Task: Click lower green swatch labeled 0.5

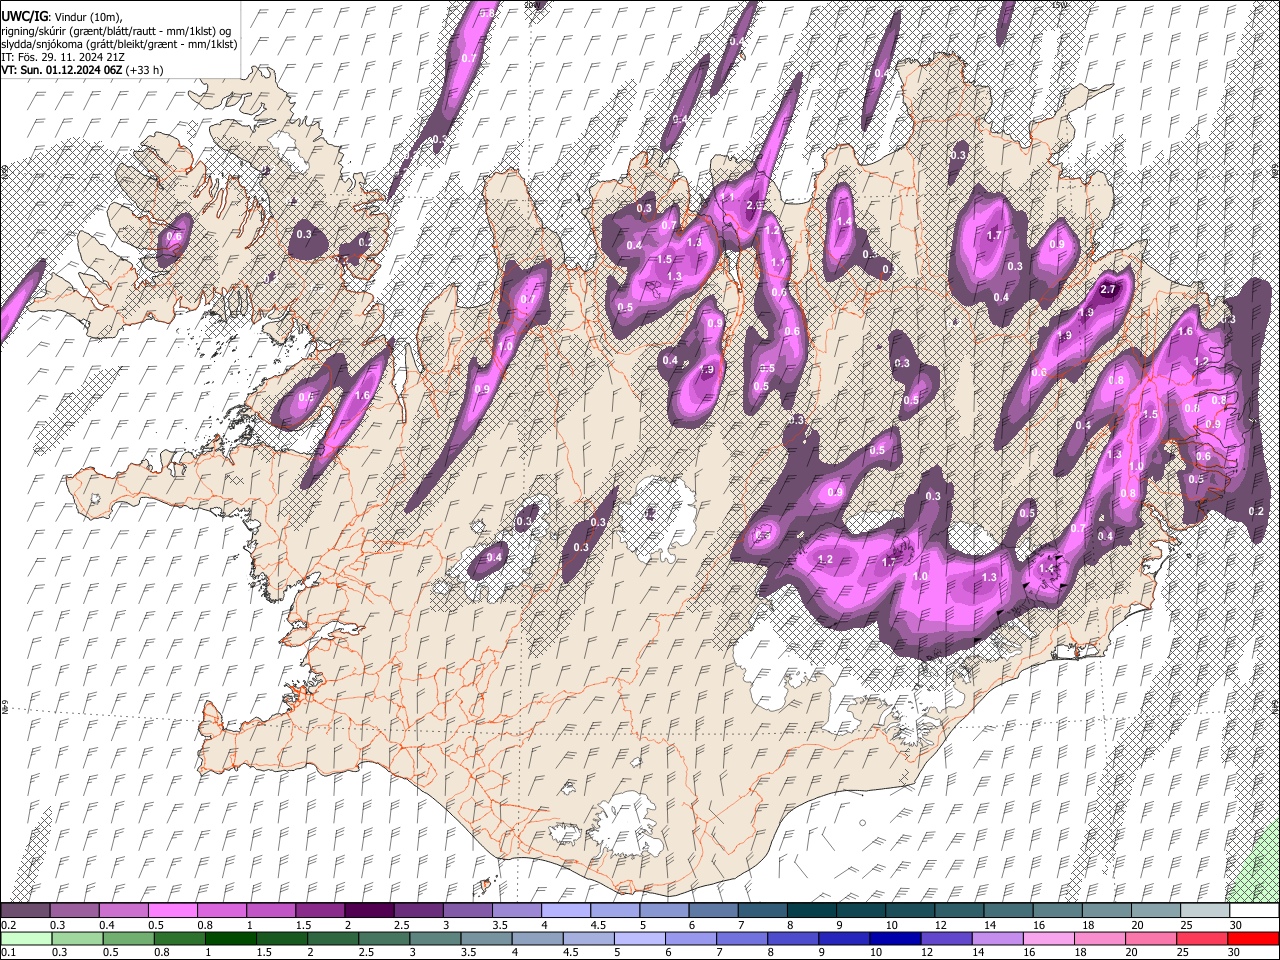Action: coord(129,938)
